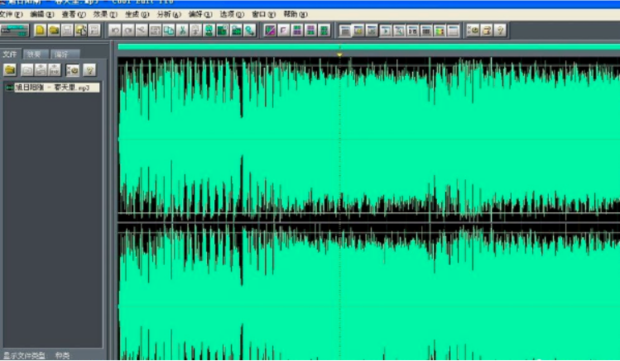Open the window icon with a play arrow
The image size is (620, 361).
(x=386, y=30)
